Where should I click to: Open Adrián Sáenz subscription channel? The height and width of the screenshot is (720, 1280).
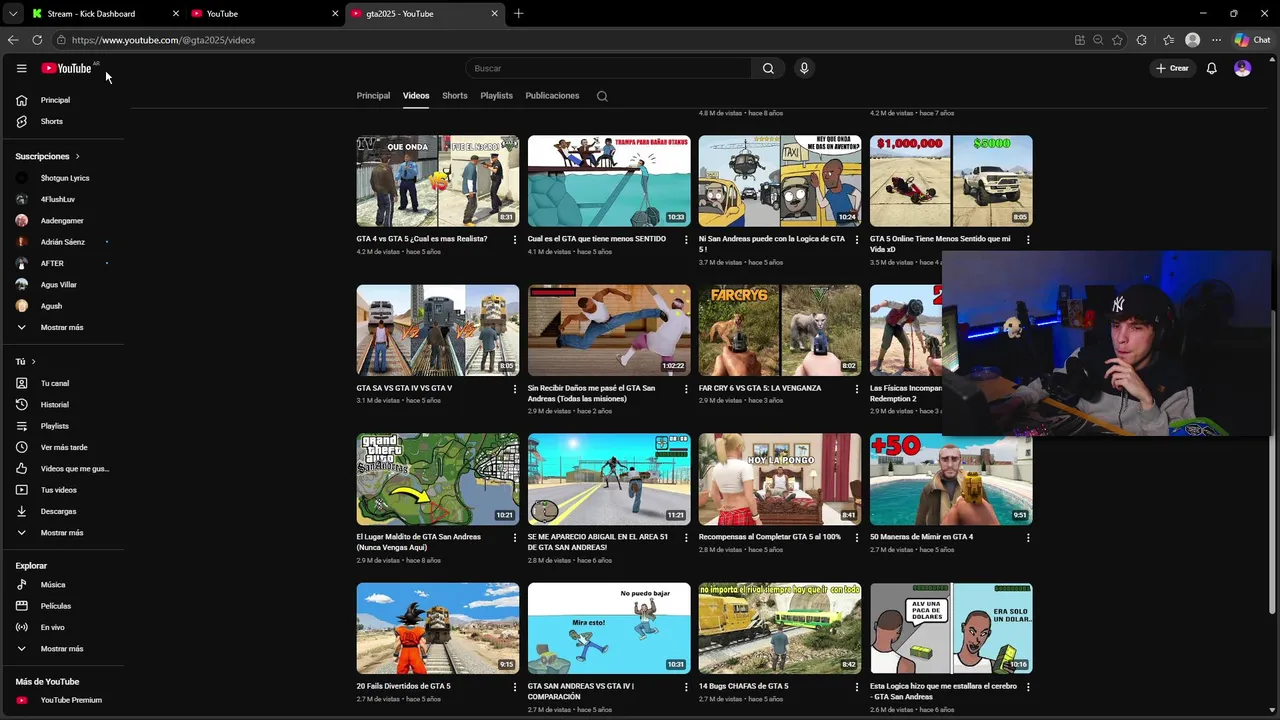click(62, 242)
